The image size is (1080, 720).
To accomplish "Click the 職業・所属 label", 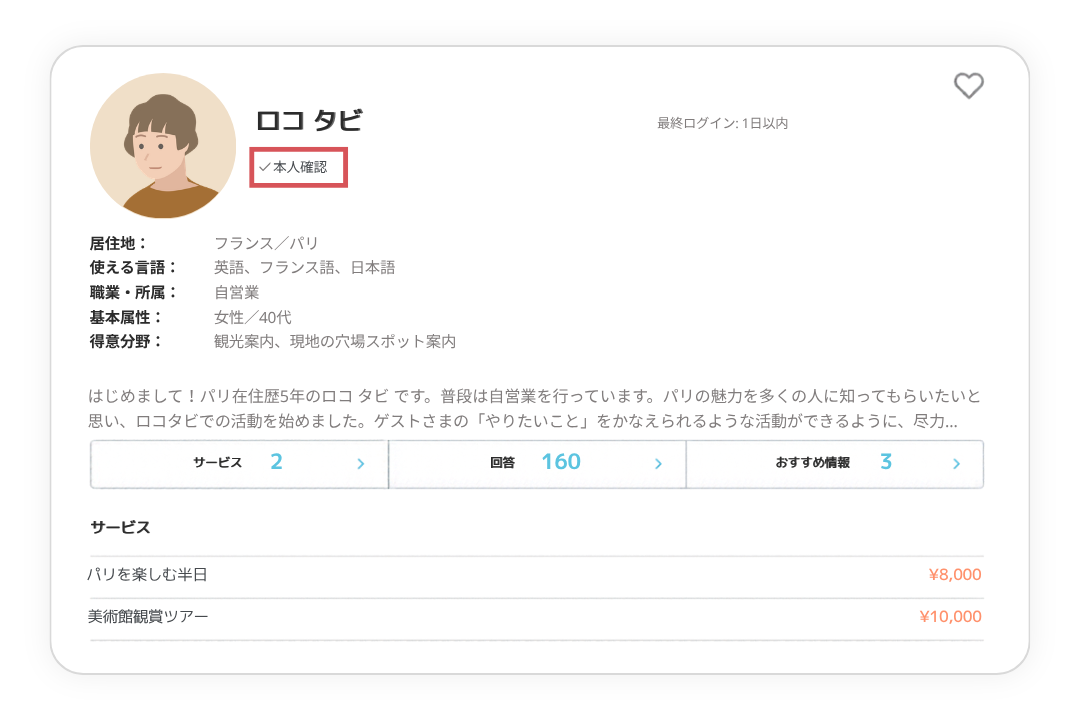I will [x=134, y=292].
